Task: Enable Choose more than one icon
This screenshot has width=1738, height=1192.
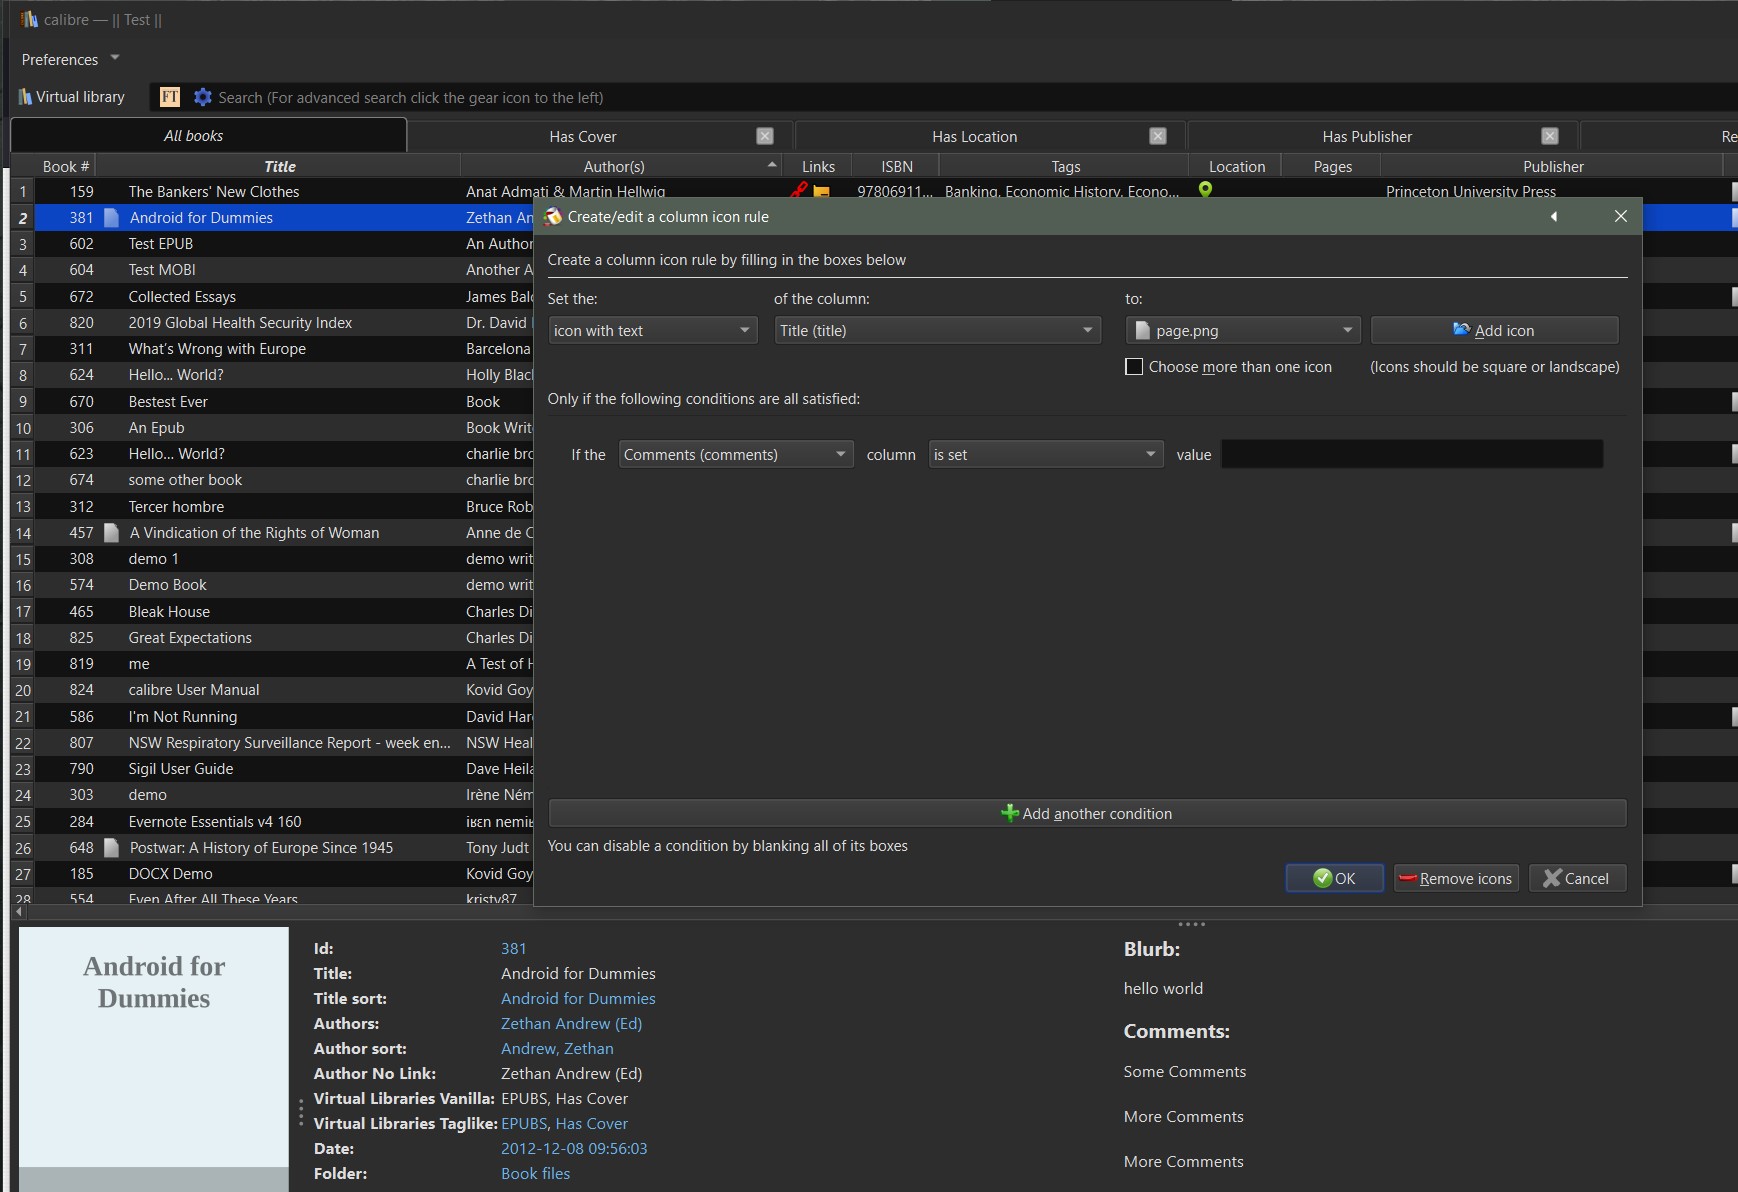Action: click(1134, 367)
